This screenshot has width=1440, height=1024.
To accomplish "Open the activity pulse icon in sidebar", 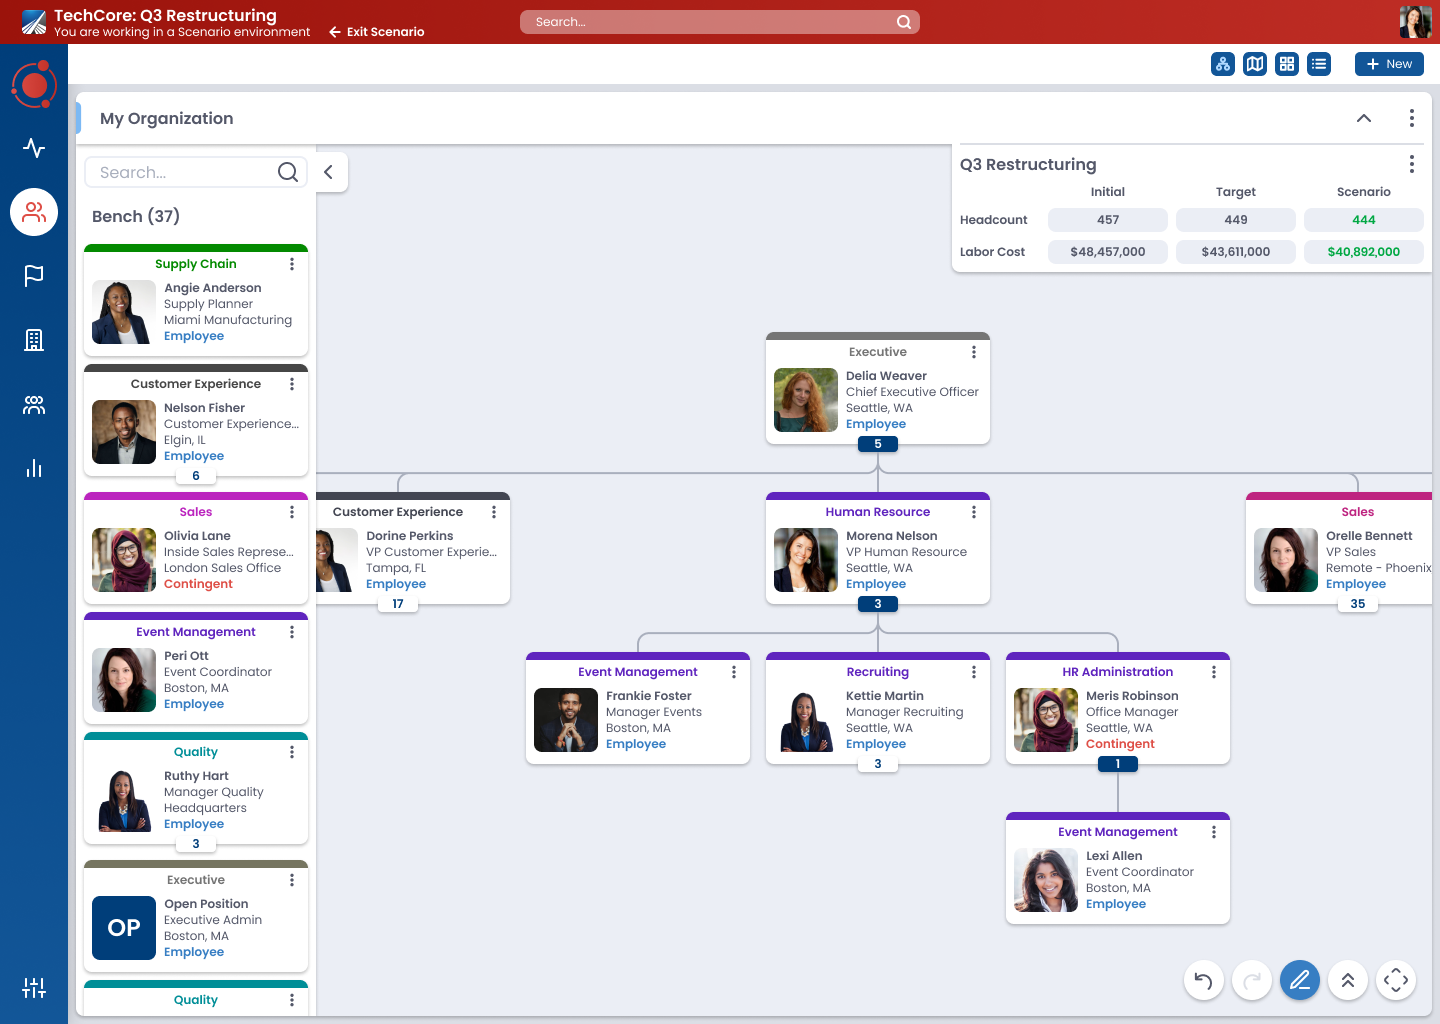I will [x=34, y=148].
